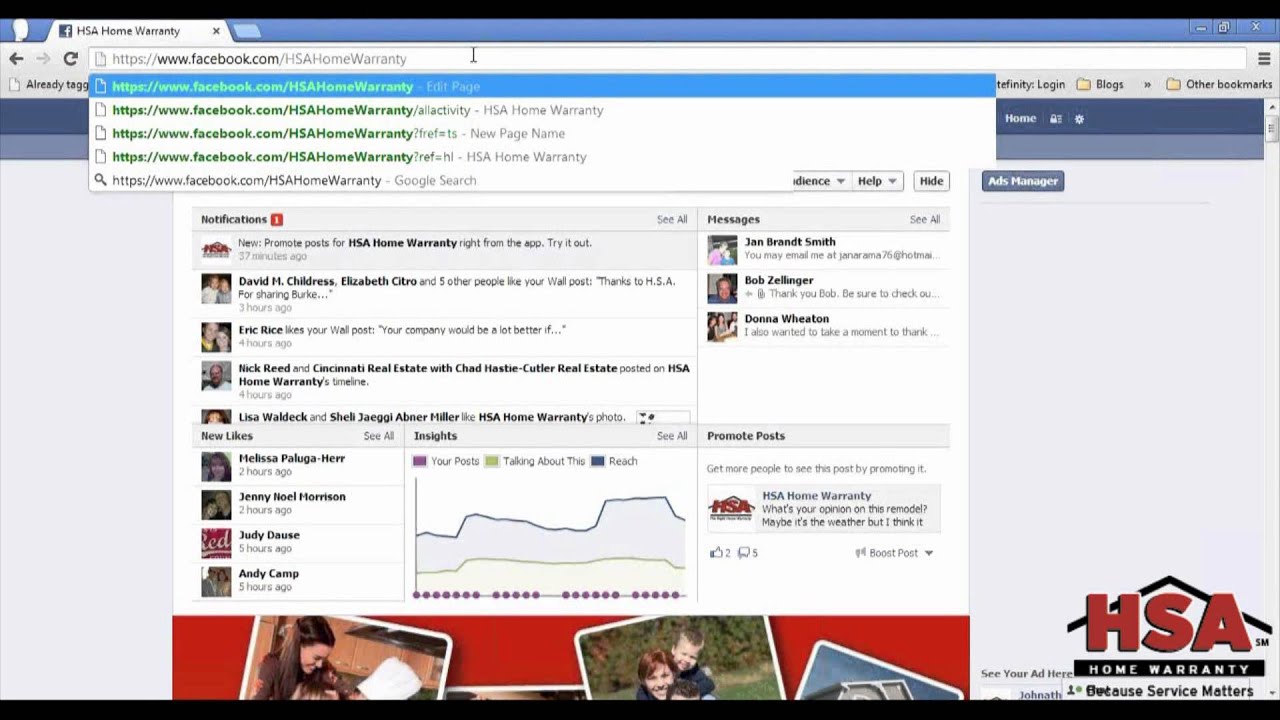Select the ref=hl URL suggestion
Image resolution: width=1280 pixels, height=720 pixels.
click(542, 157)
